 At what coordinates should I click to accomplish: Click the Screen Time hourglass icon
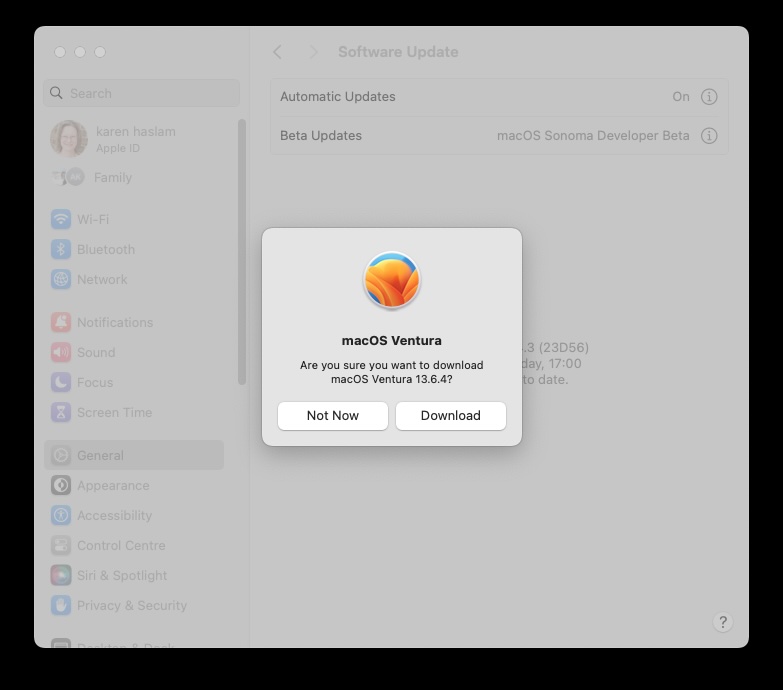[60, 412]
